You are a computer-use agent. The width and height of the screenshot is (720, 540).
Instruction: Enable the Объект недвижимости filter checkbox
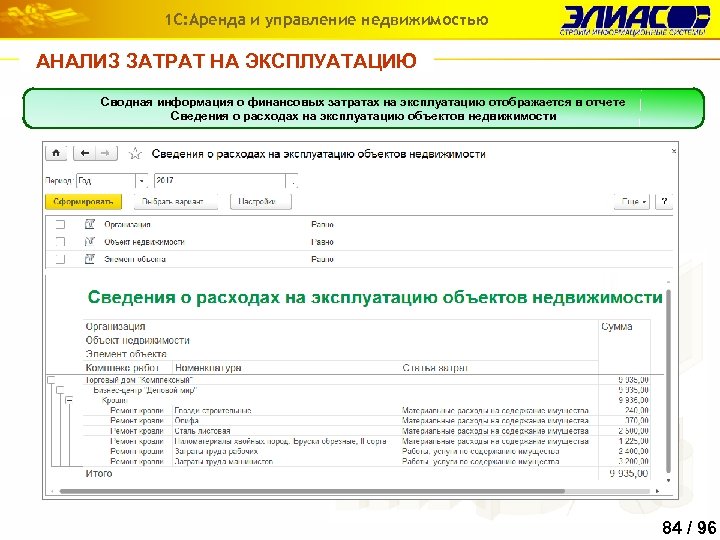(x=60, y=242)
